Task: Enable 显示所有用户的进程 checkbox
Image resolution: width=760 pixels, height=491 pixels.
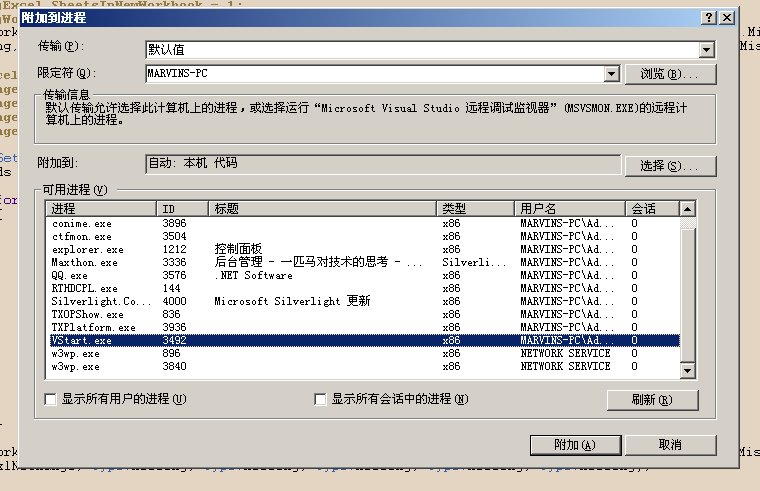Action: pyautogui.click(x=50, y=399)
